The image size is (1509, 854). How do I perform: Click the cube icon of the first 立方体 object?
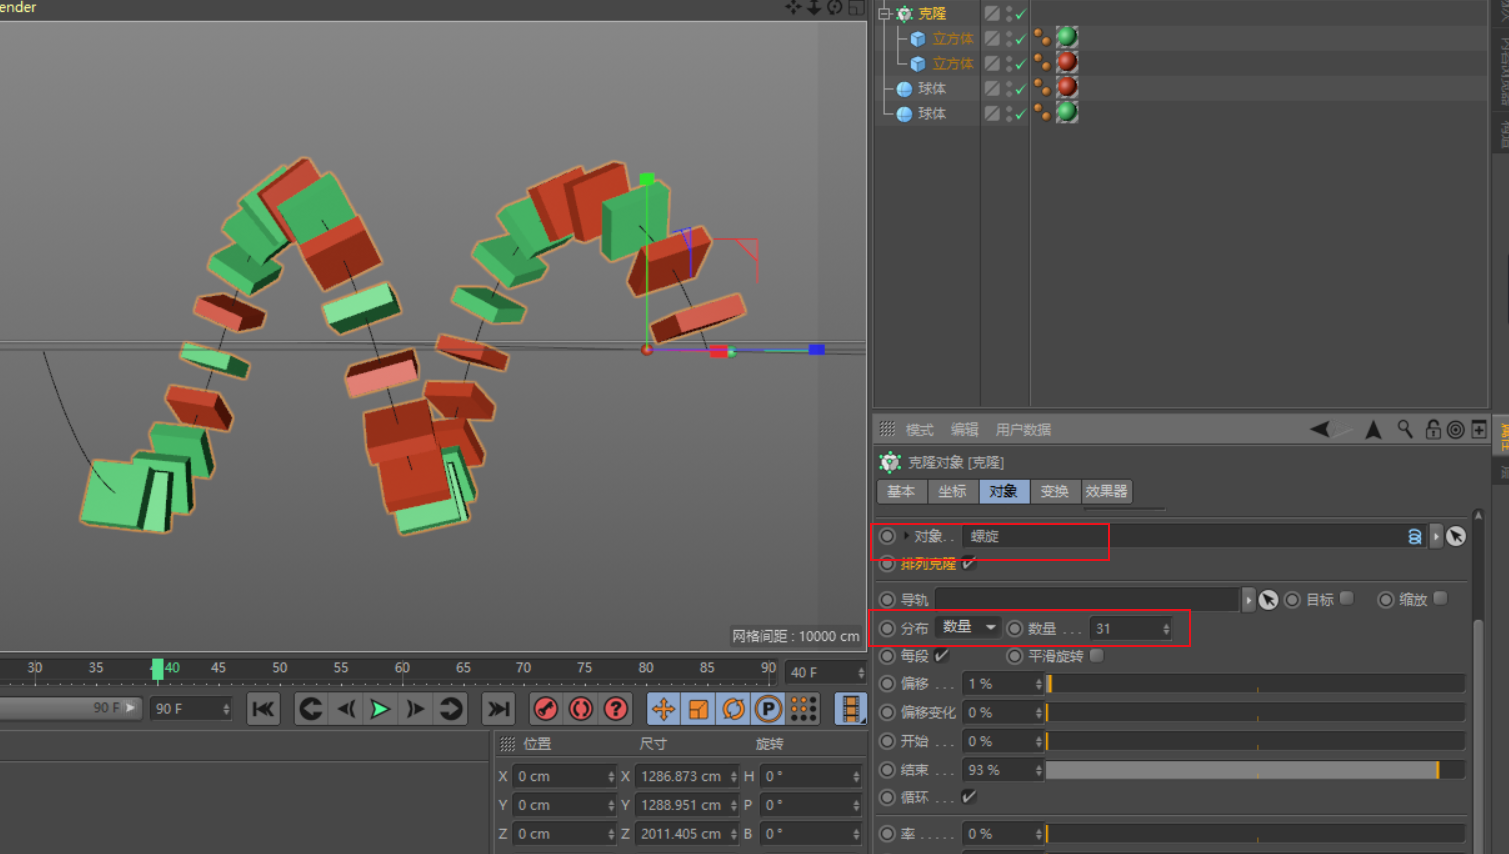pyautogui.click(x=918, y=38)
